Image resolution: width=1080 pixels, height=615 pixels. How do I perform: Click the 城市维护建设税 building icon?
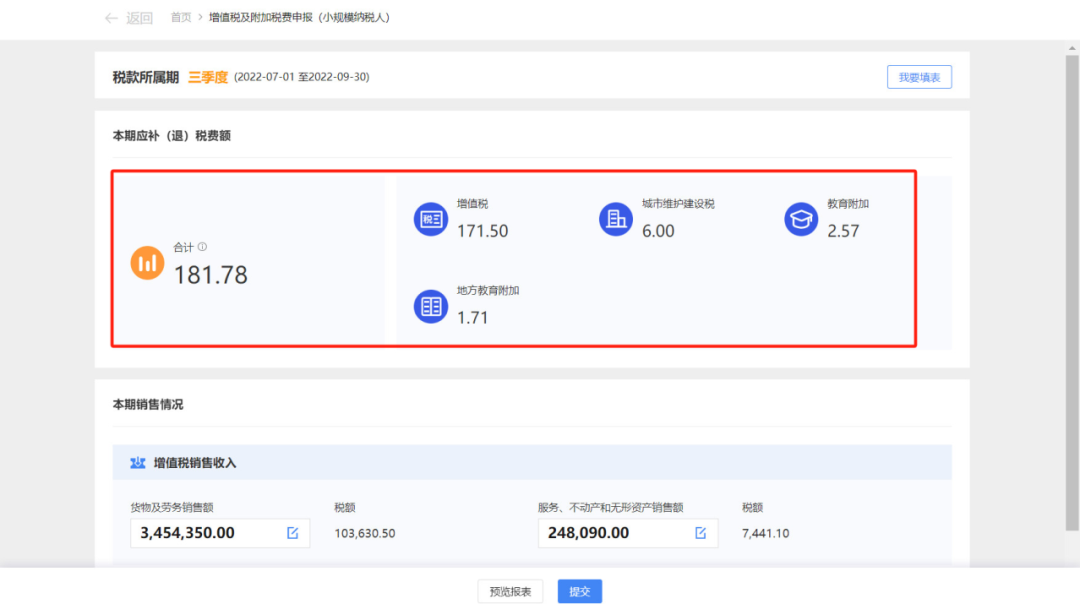[x=616, y=219]
